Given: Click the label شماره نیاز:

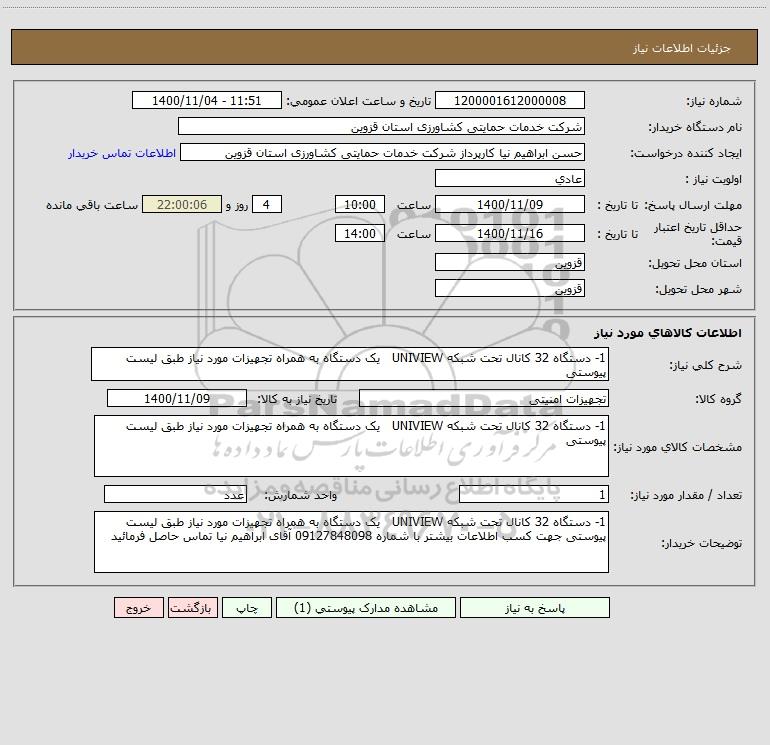Looking at the screenshot, I should coord(714,101).
